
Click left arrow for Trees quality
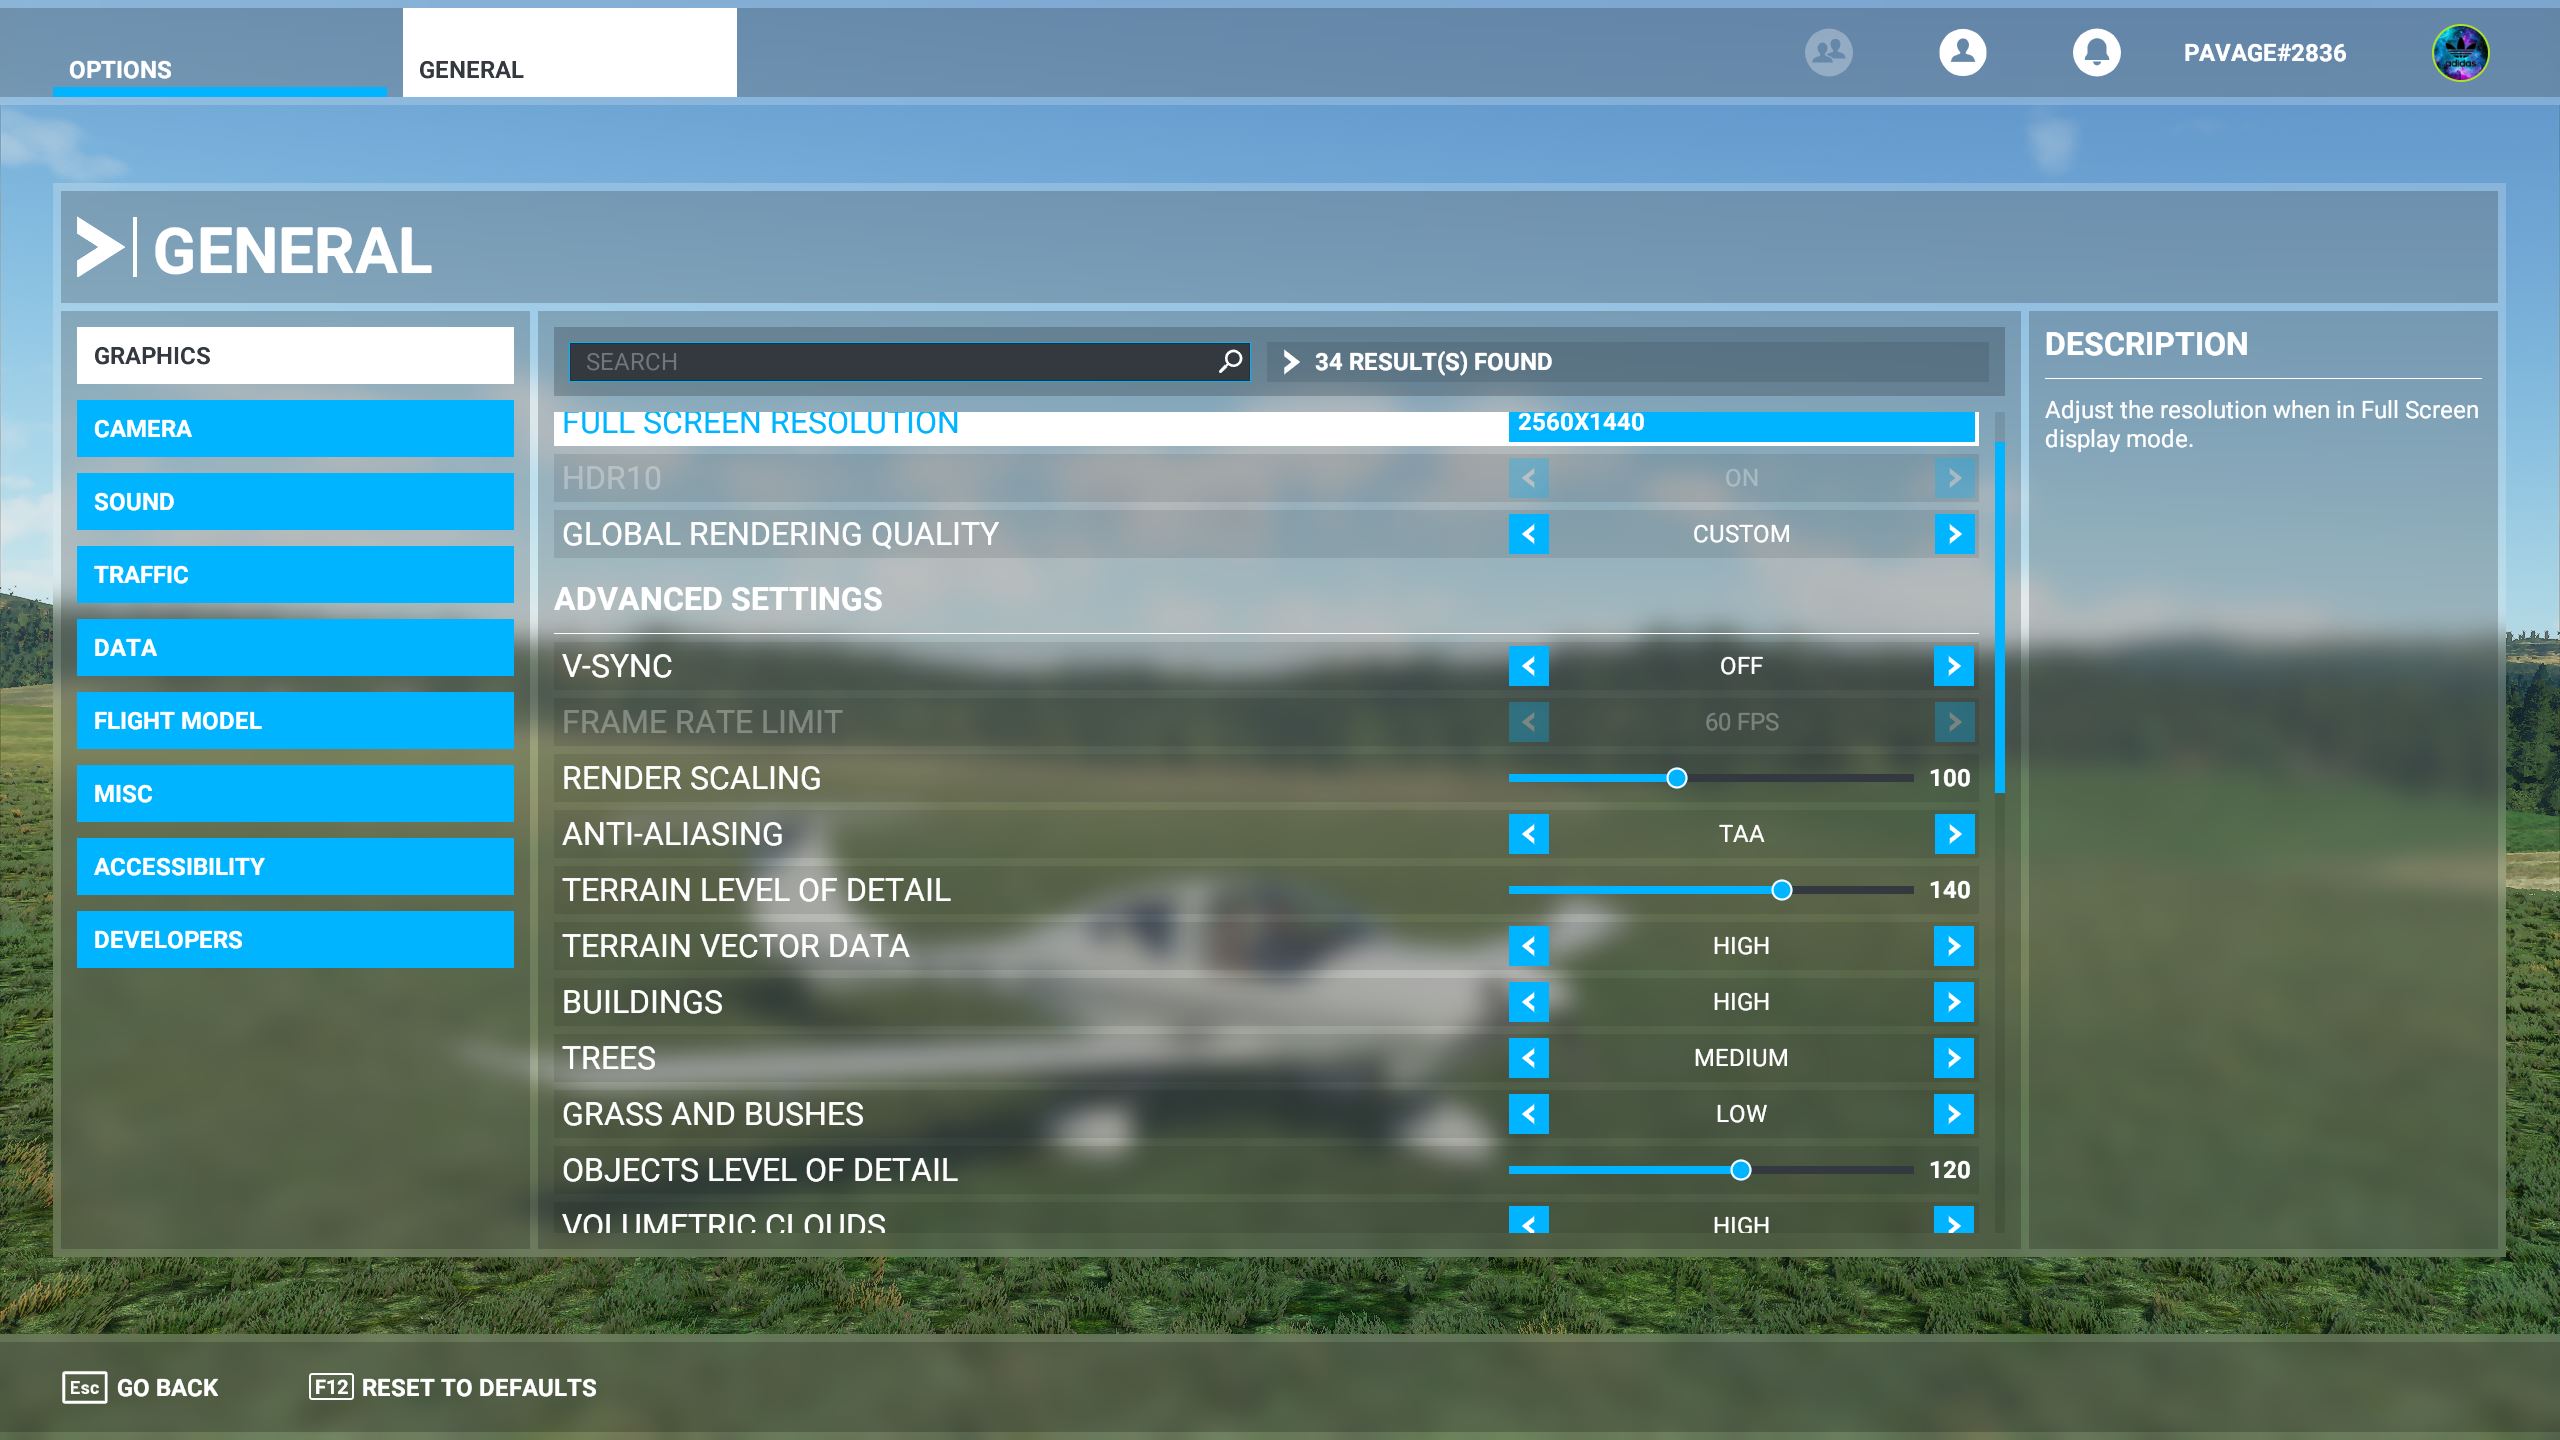1528,1058
